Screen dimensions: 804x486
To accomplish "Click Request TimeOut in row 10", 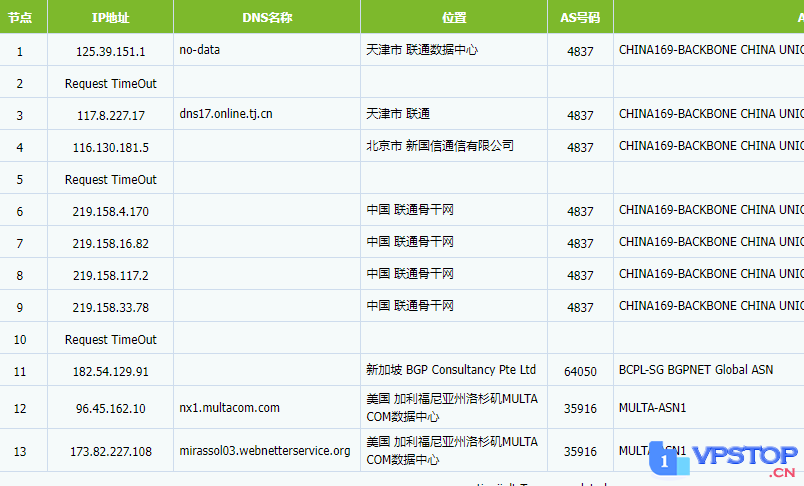I will (x=110, y=339).
